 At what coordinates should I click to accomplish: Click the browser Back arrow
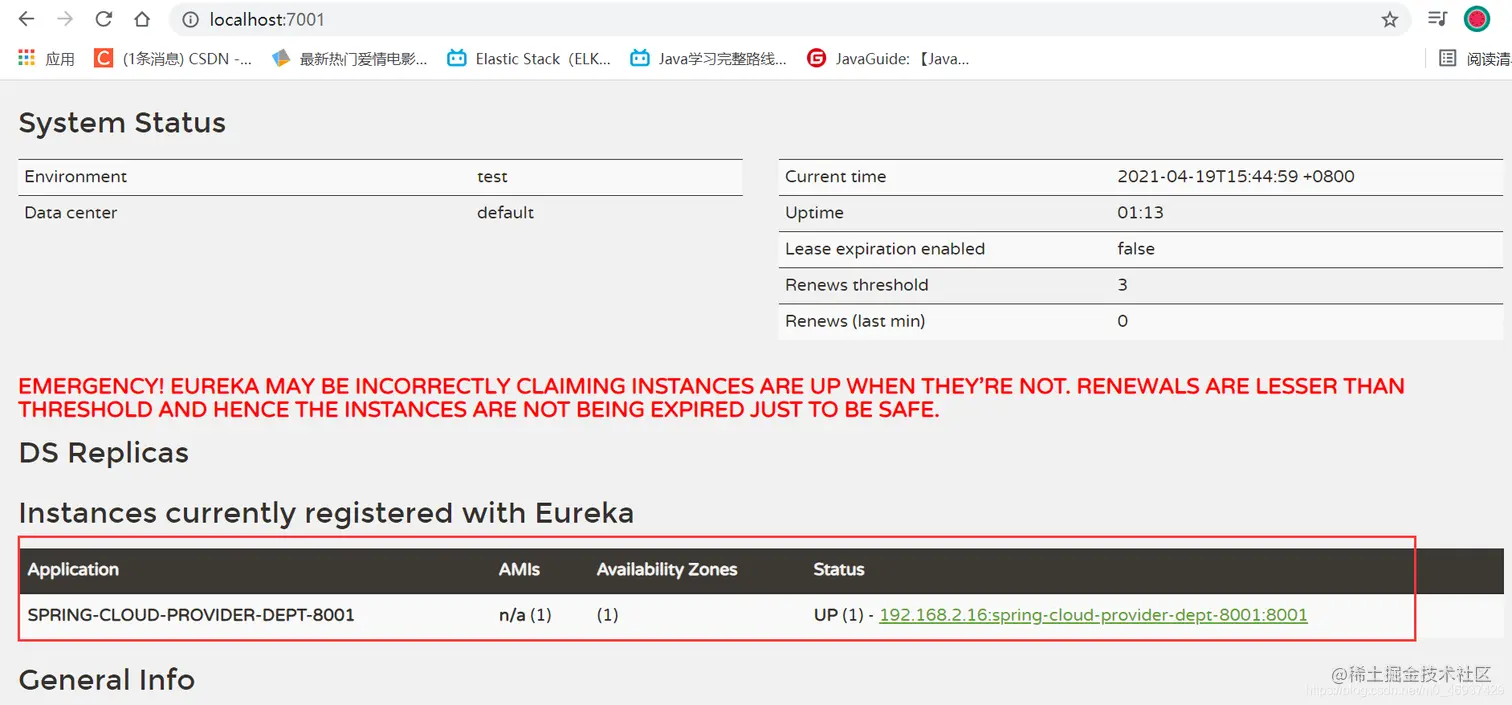pos(26,19)
